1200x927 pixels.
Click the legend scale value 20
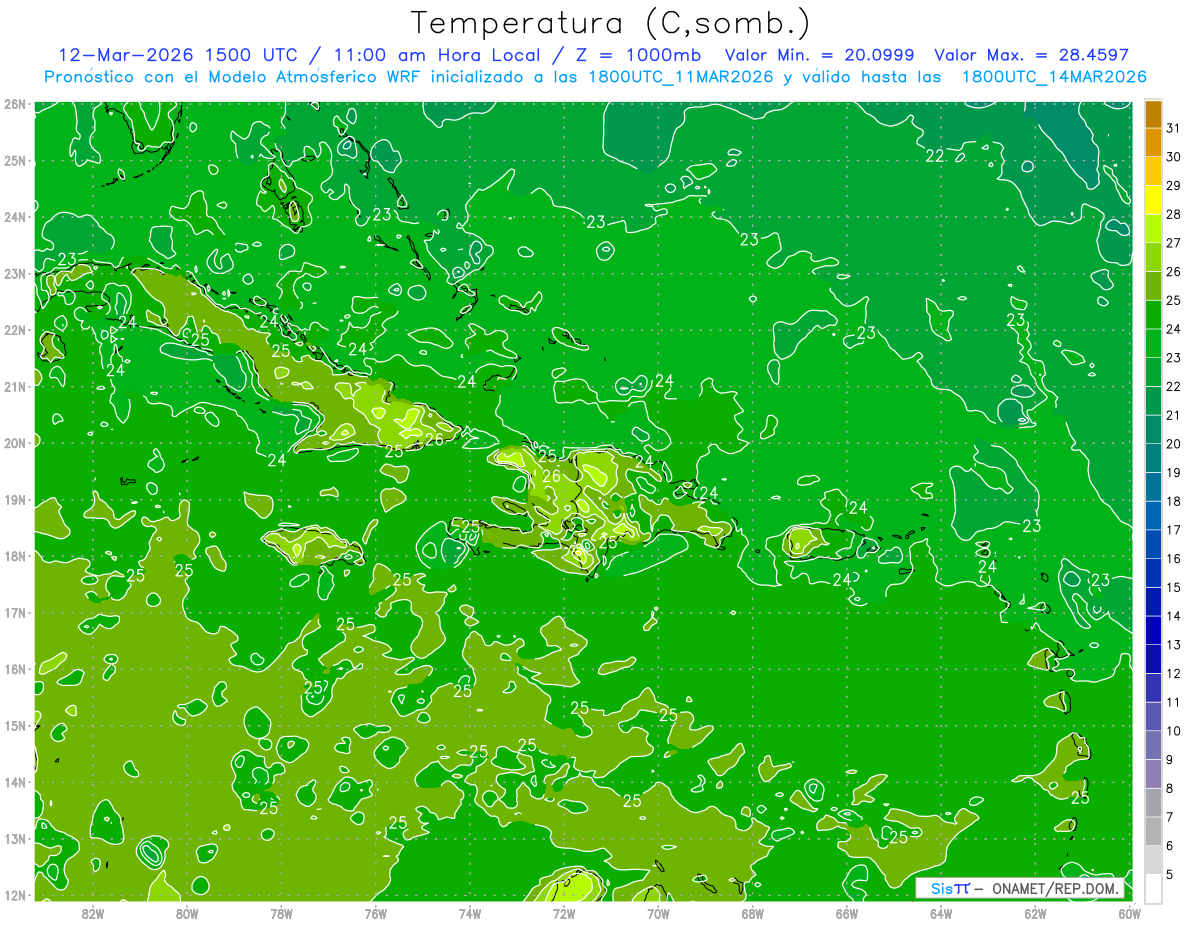(1174, 443)
